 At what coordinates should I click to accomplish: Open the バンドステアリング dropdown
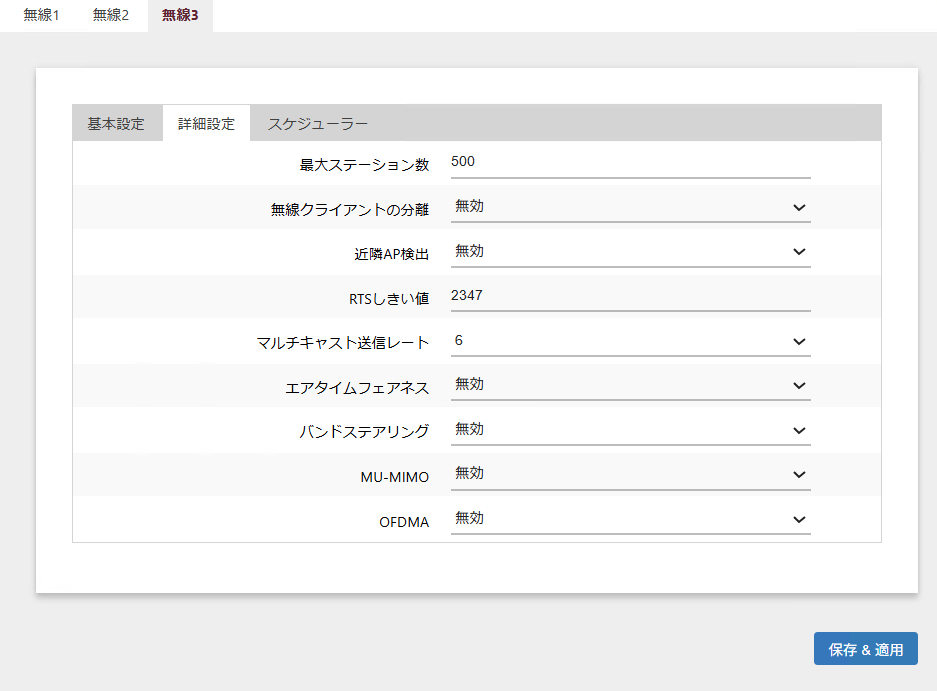pyautogui.click(x=630, y=430)
